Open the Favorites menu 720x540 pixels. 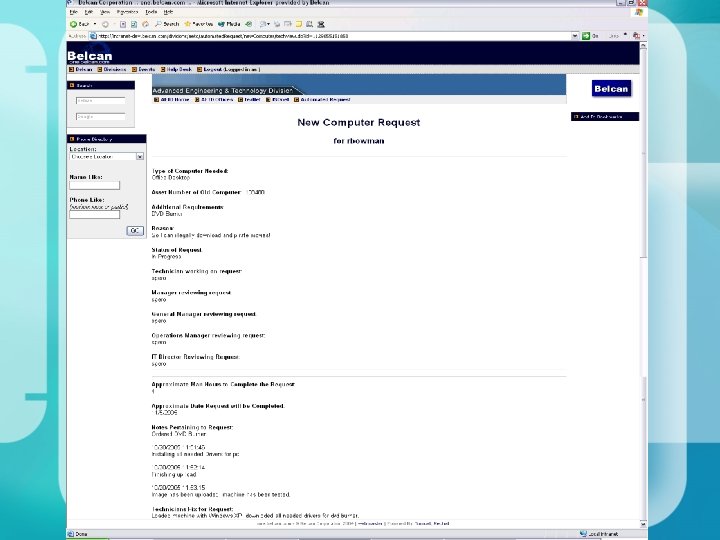(127, 12)
